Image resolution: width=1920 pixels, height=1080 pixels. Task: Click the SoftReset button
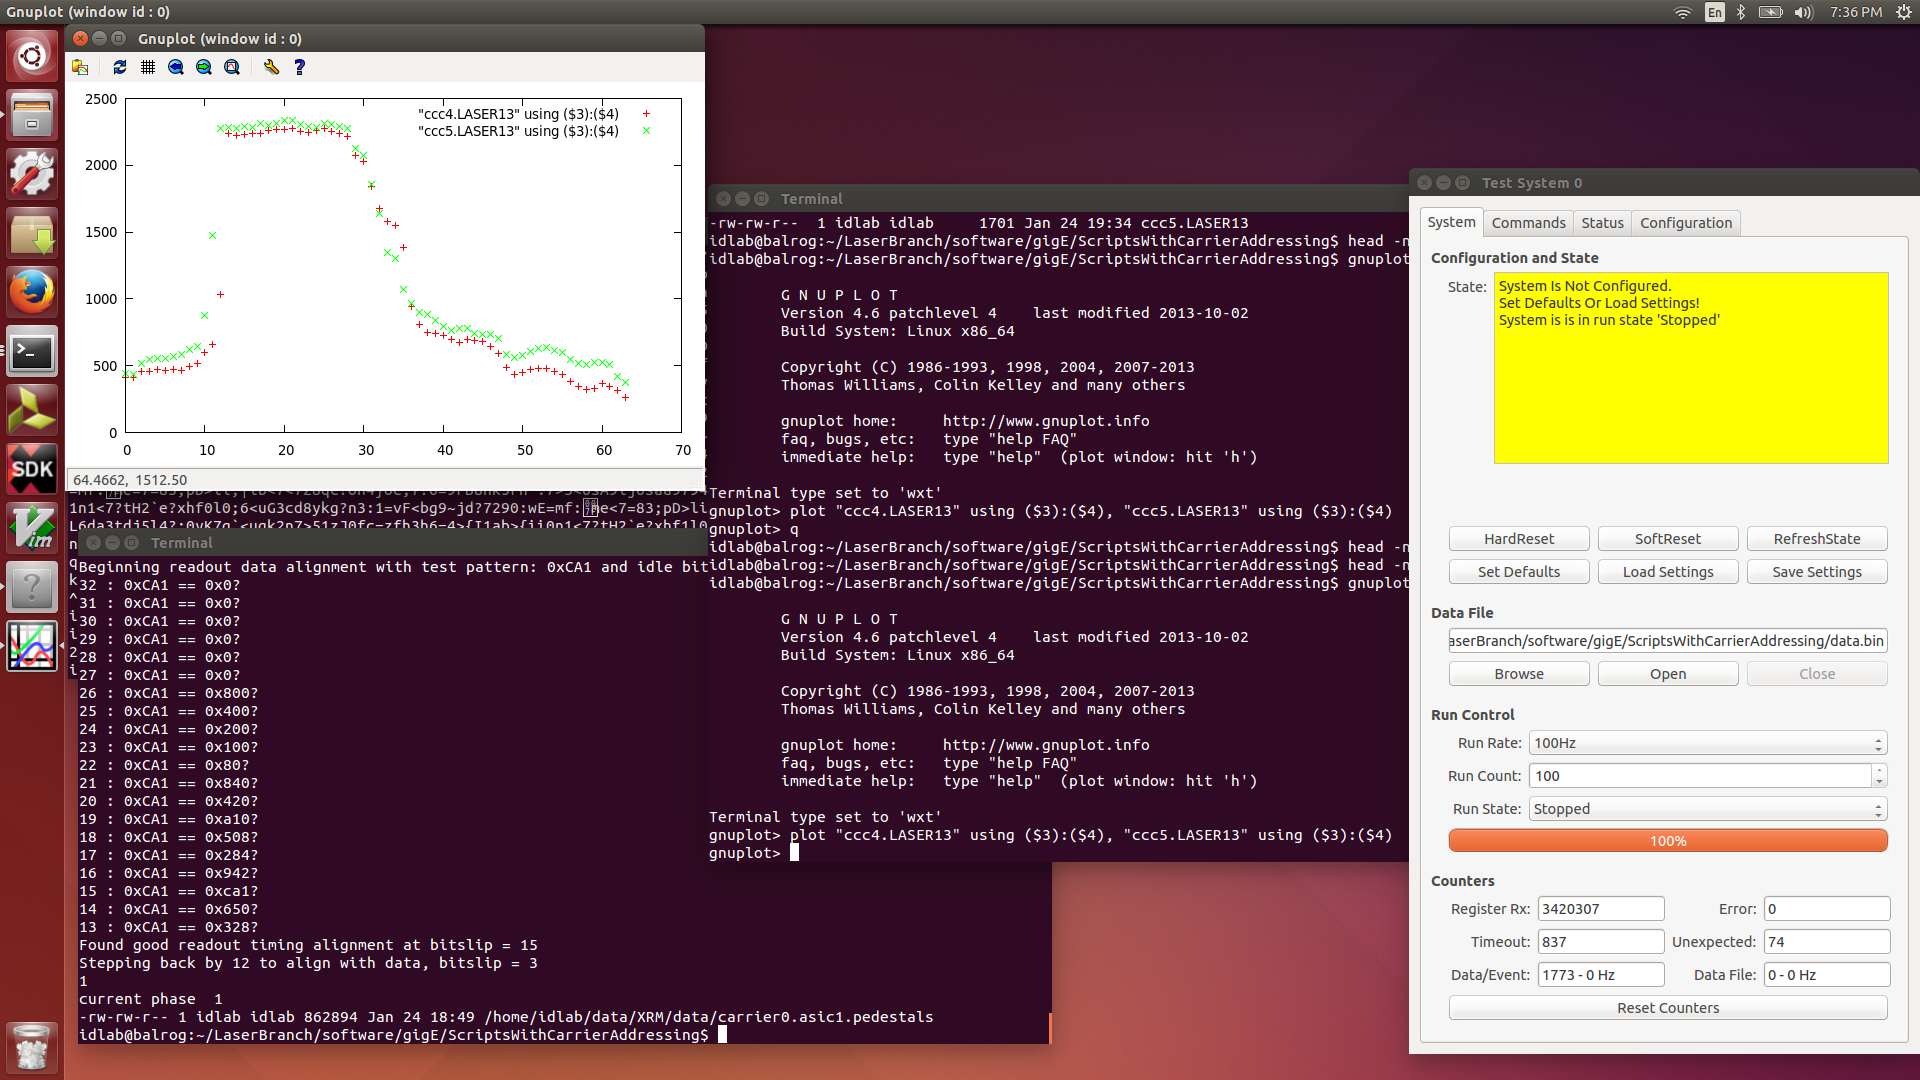tap(1668, 539)
